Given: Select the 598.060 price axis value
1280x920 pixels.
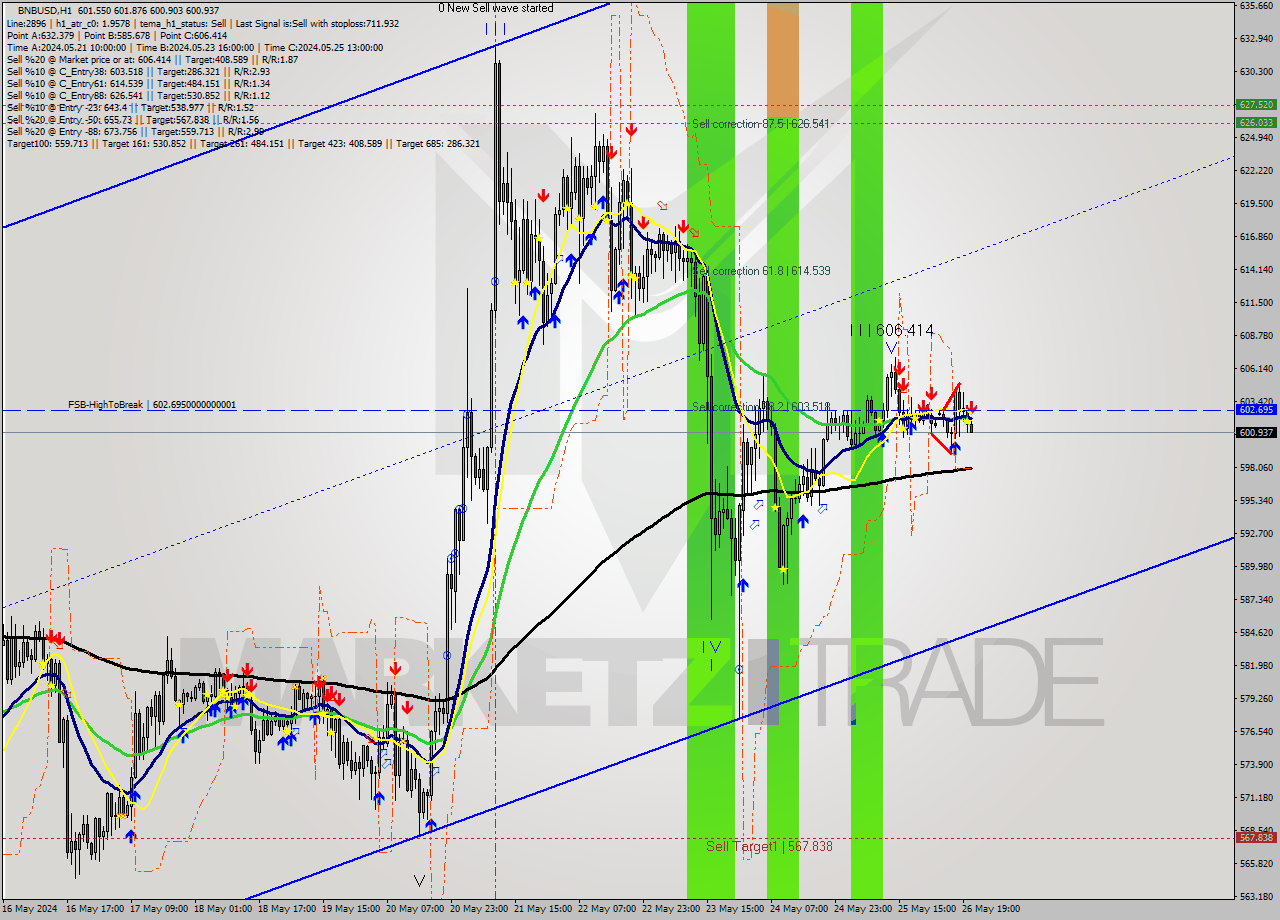Looking at the screenshot, I should click(x=1255, y=467).
